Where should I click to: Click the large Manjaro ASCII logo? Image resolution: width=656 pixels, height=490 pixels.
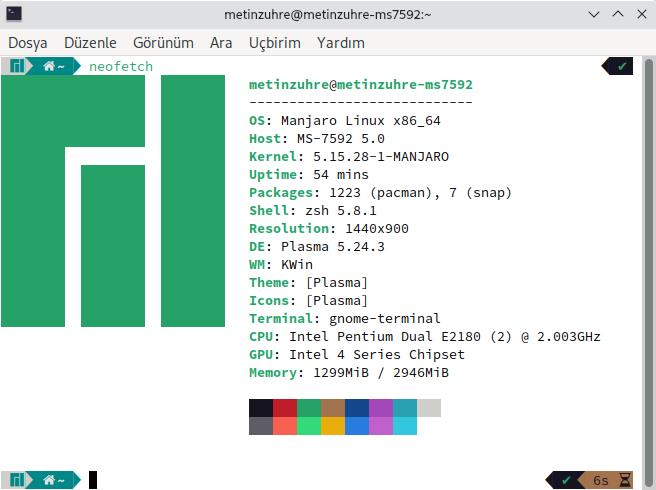(113, 201)
